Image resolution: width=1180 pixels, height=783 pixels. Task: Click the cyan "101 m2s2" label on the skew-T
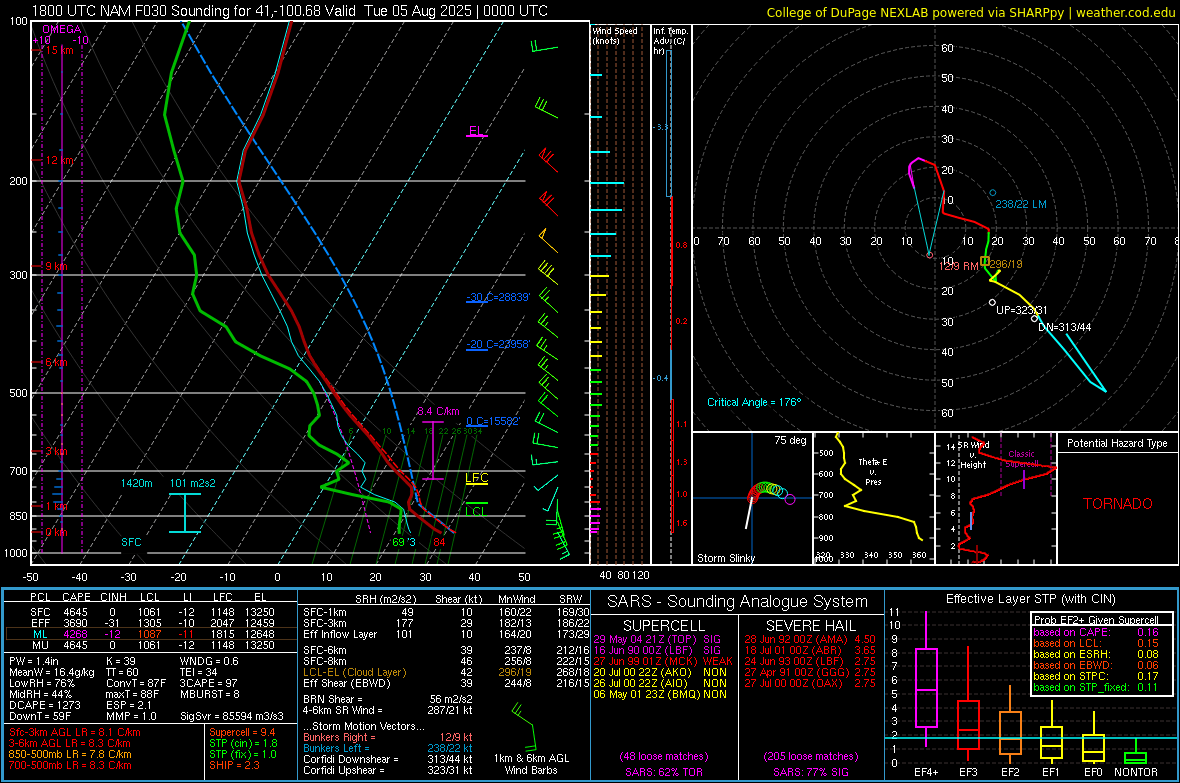[x=193, y=483]
